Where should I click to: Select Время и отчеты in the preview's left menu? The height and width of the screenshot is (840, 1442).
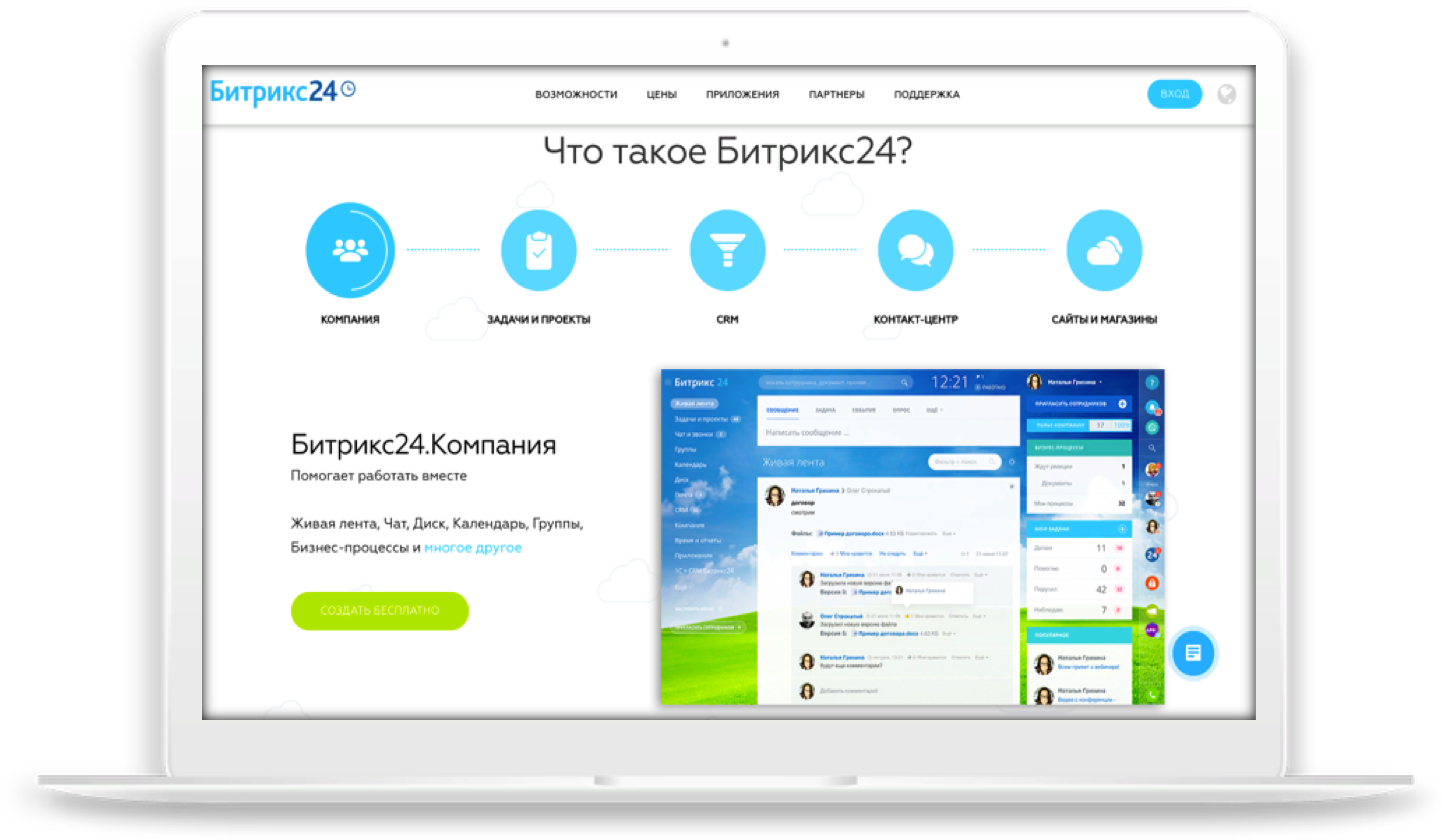698,540
